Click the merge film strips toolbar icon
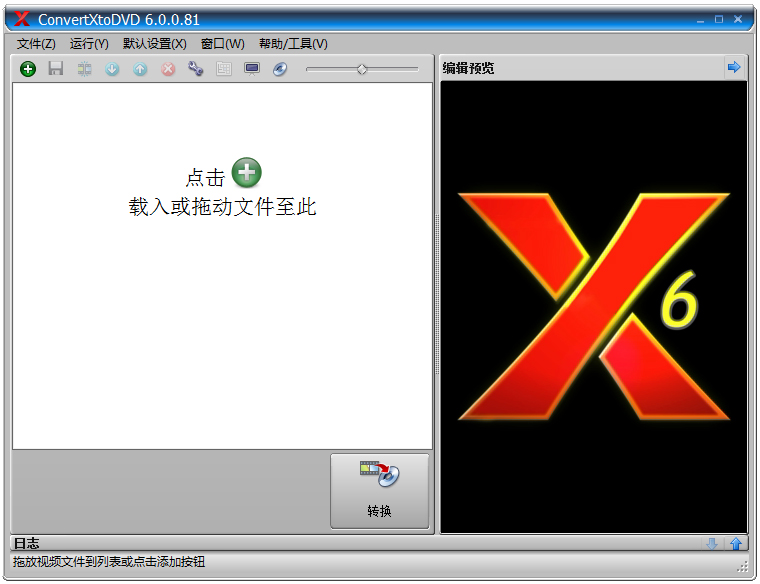The width and height of the screenshot is (760, 584). coord(84,69)
